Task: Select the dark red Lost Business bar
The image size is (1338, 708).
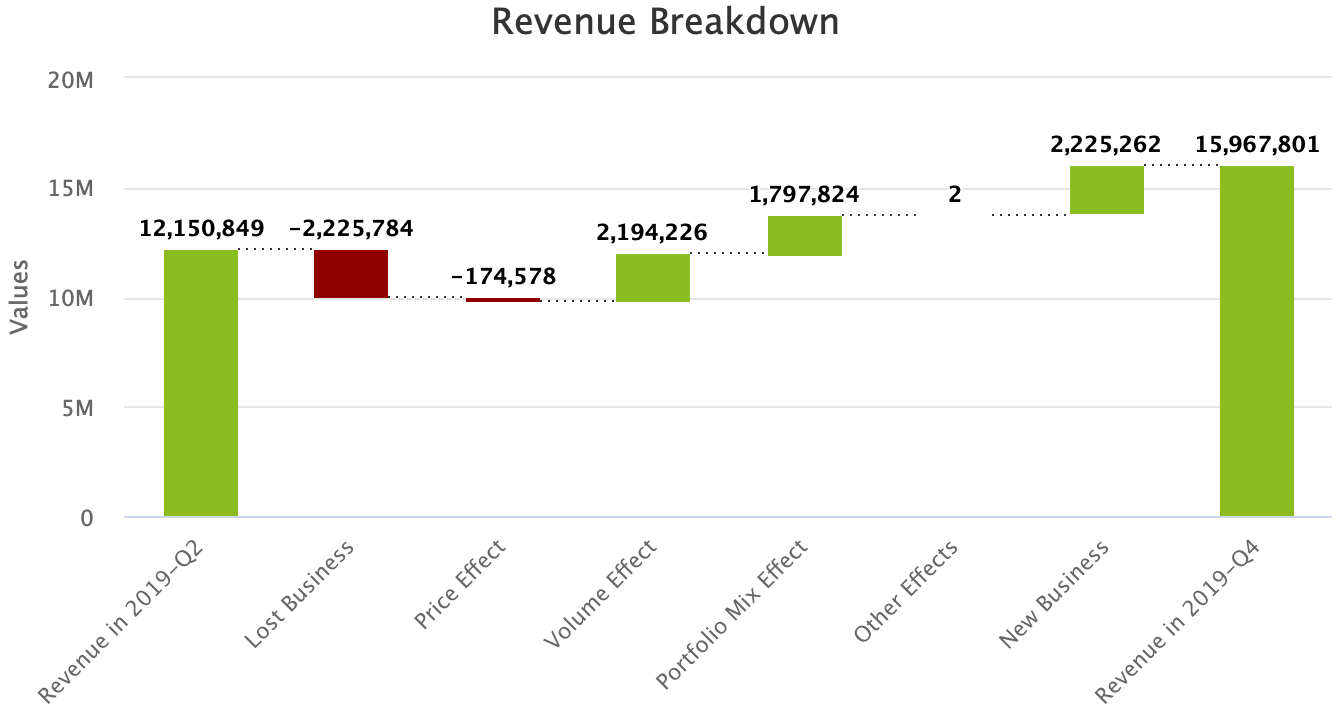Action: [x=351, y=273]
